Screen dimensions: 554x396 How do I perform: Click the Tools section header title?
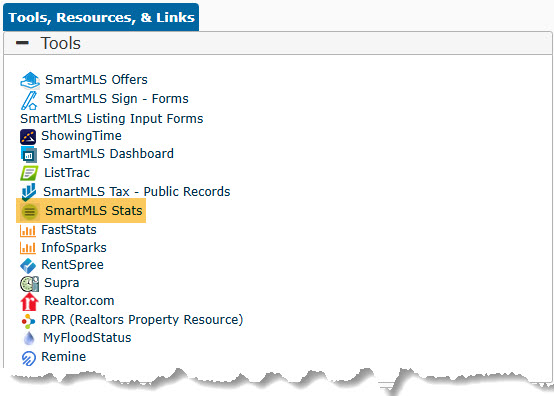(x=61, y=43)
